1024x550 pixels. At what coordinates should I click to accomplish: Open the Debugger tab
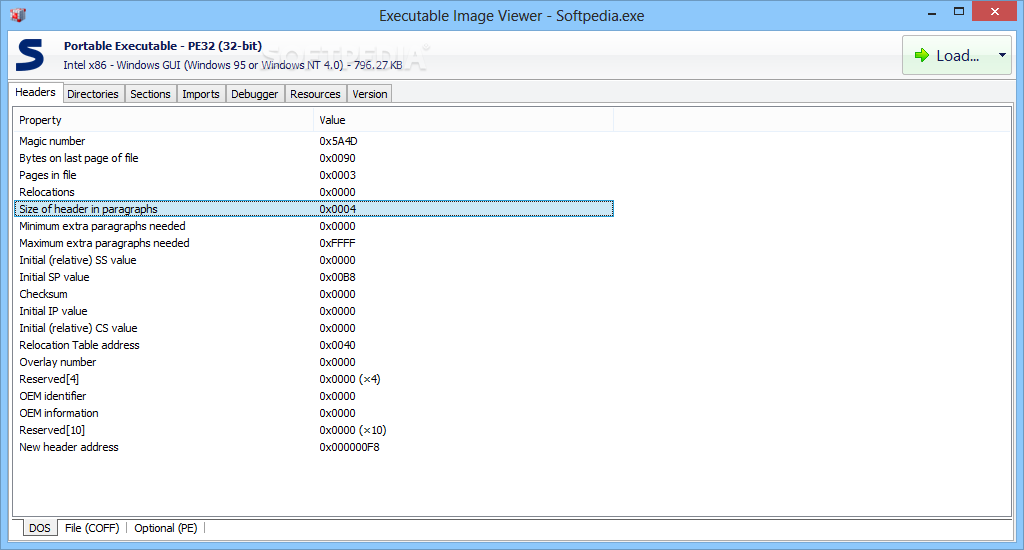(x=255, y=94)
